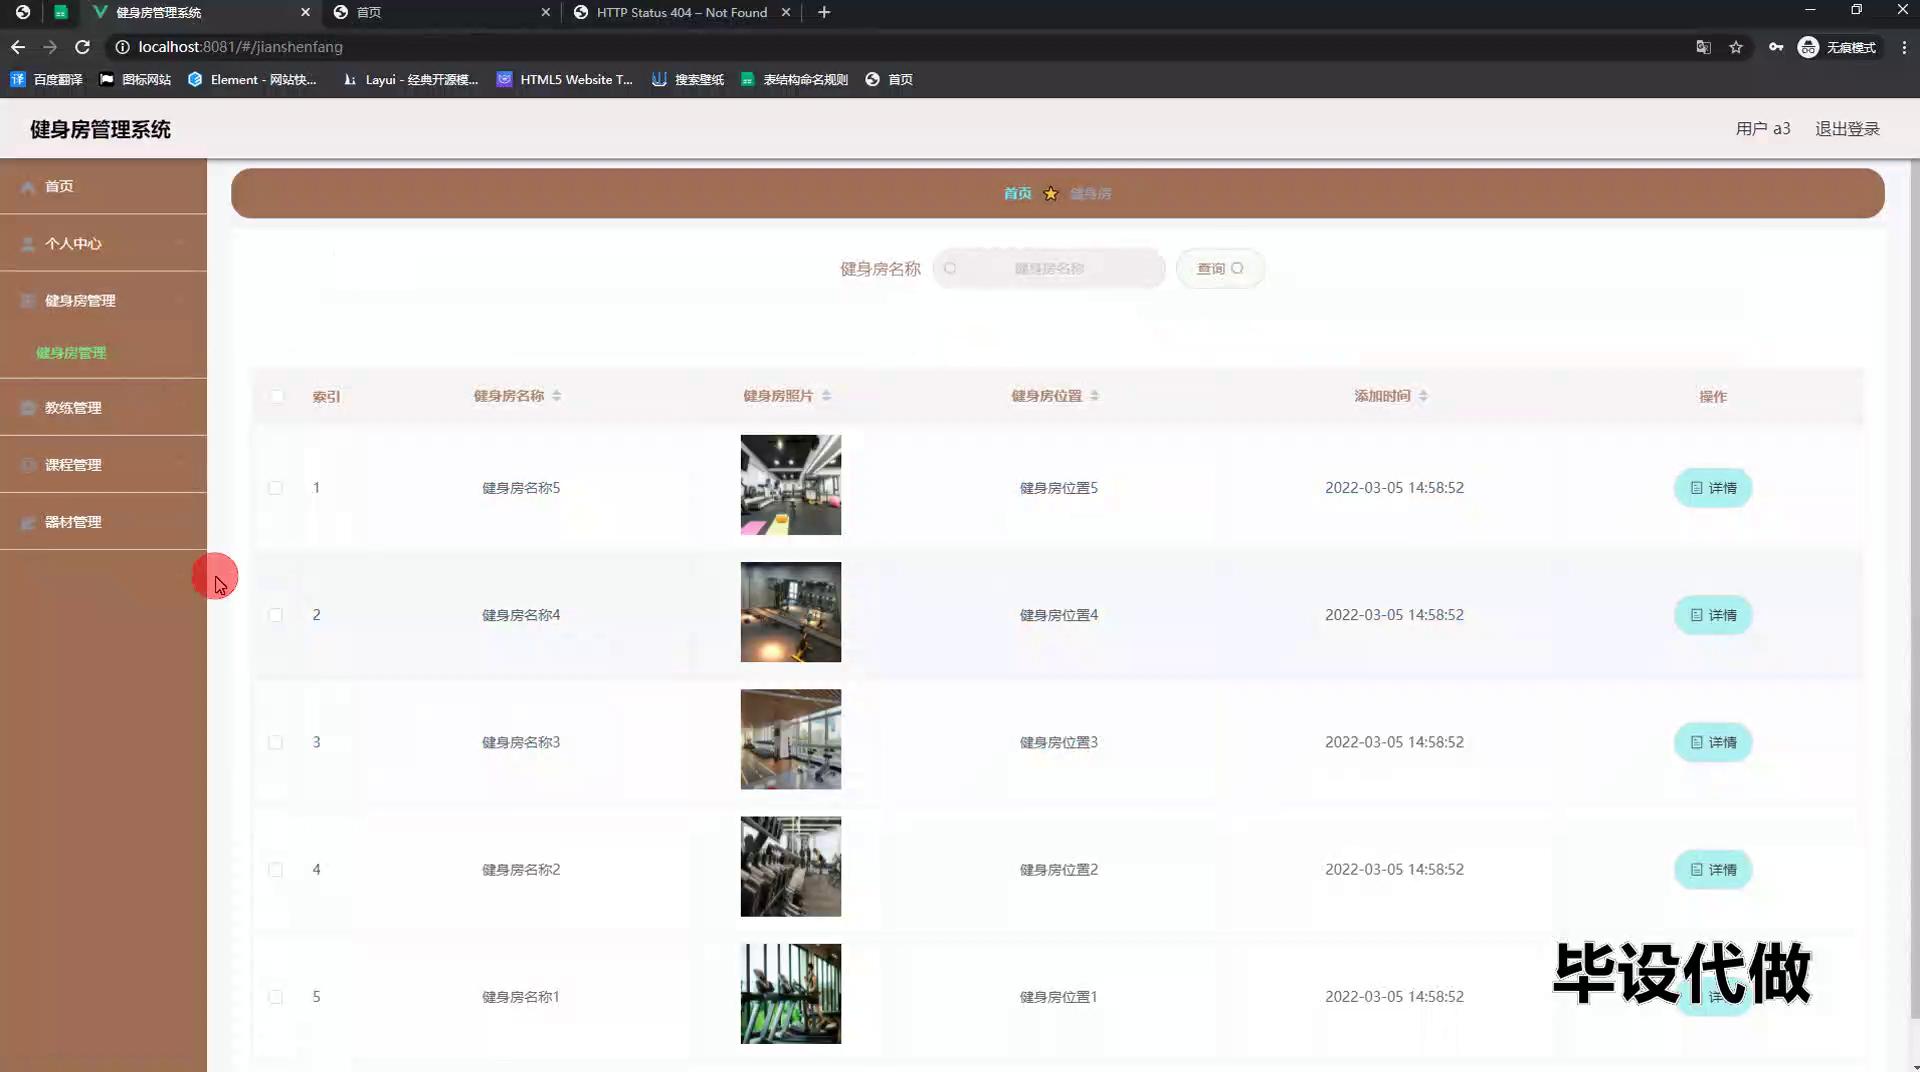Screen dimensions: 1920x1072
Task: Tick the checkbox for row 3 健身房名称3
Action: pos(275,742)
